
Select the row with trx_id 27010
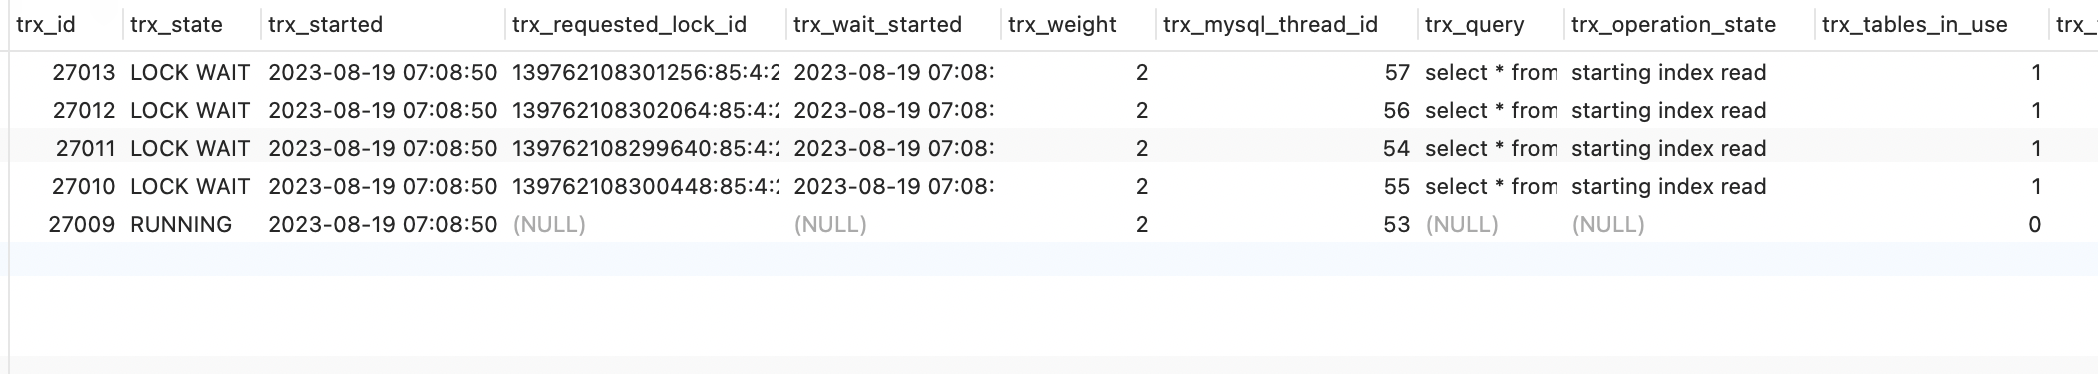(1049, 186)
